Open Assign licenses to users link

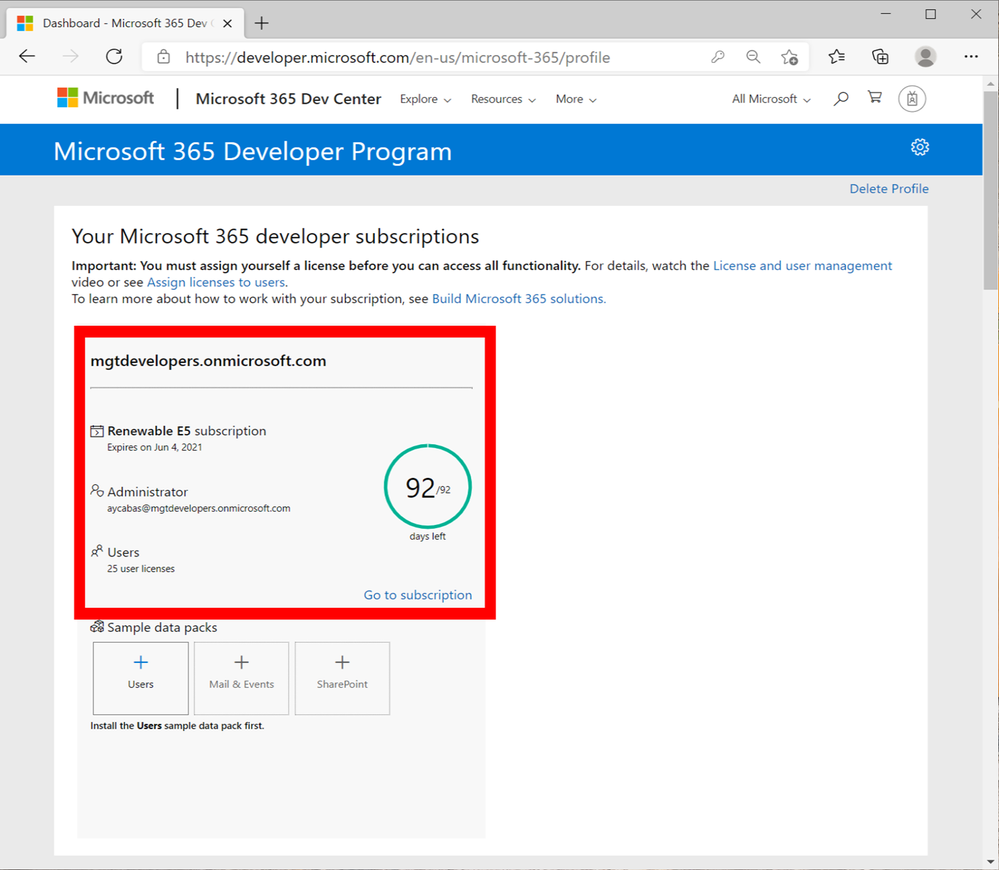click(216, 282)
